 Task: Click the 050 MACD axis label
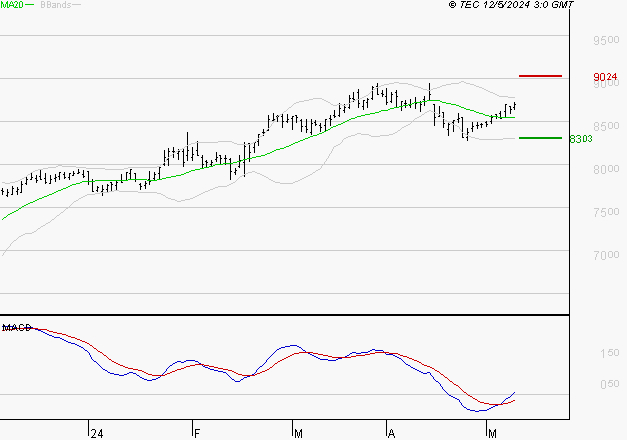(x=610, y=384)
